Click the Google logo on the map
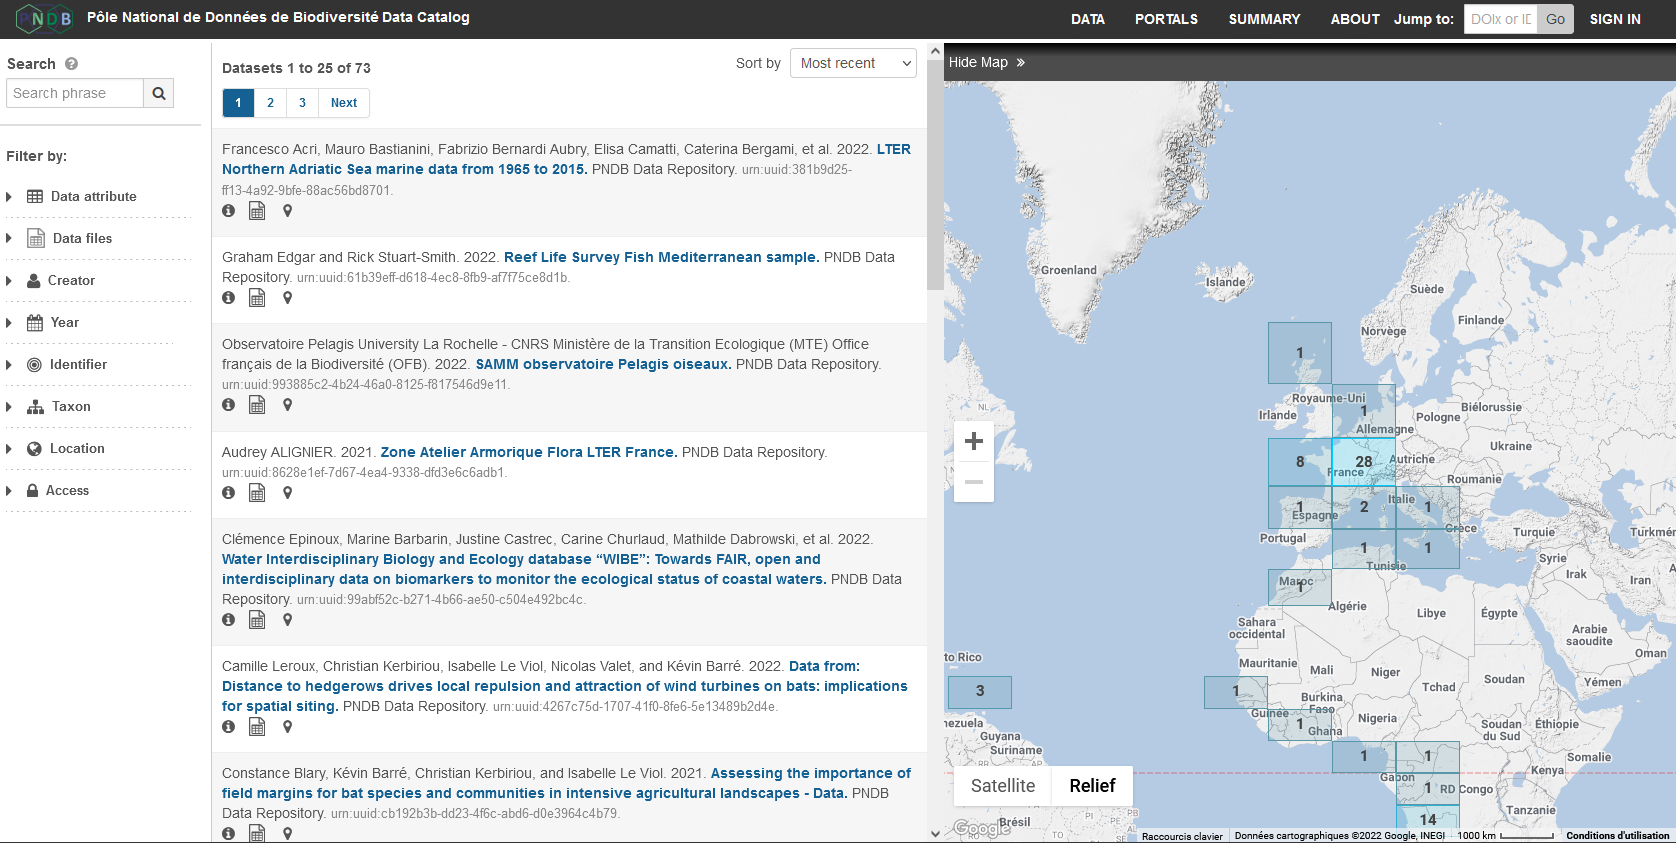Screen dimensions: 1676x843 [982, 828]
